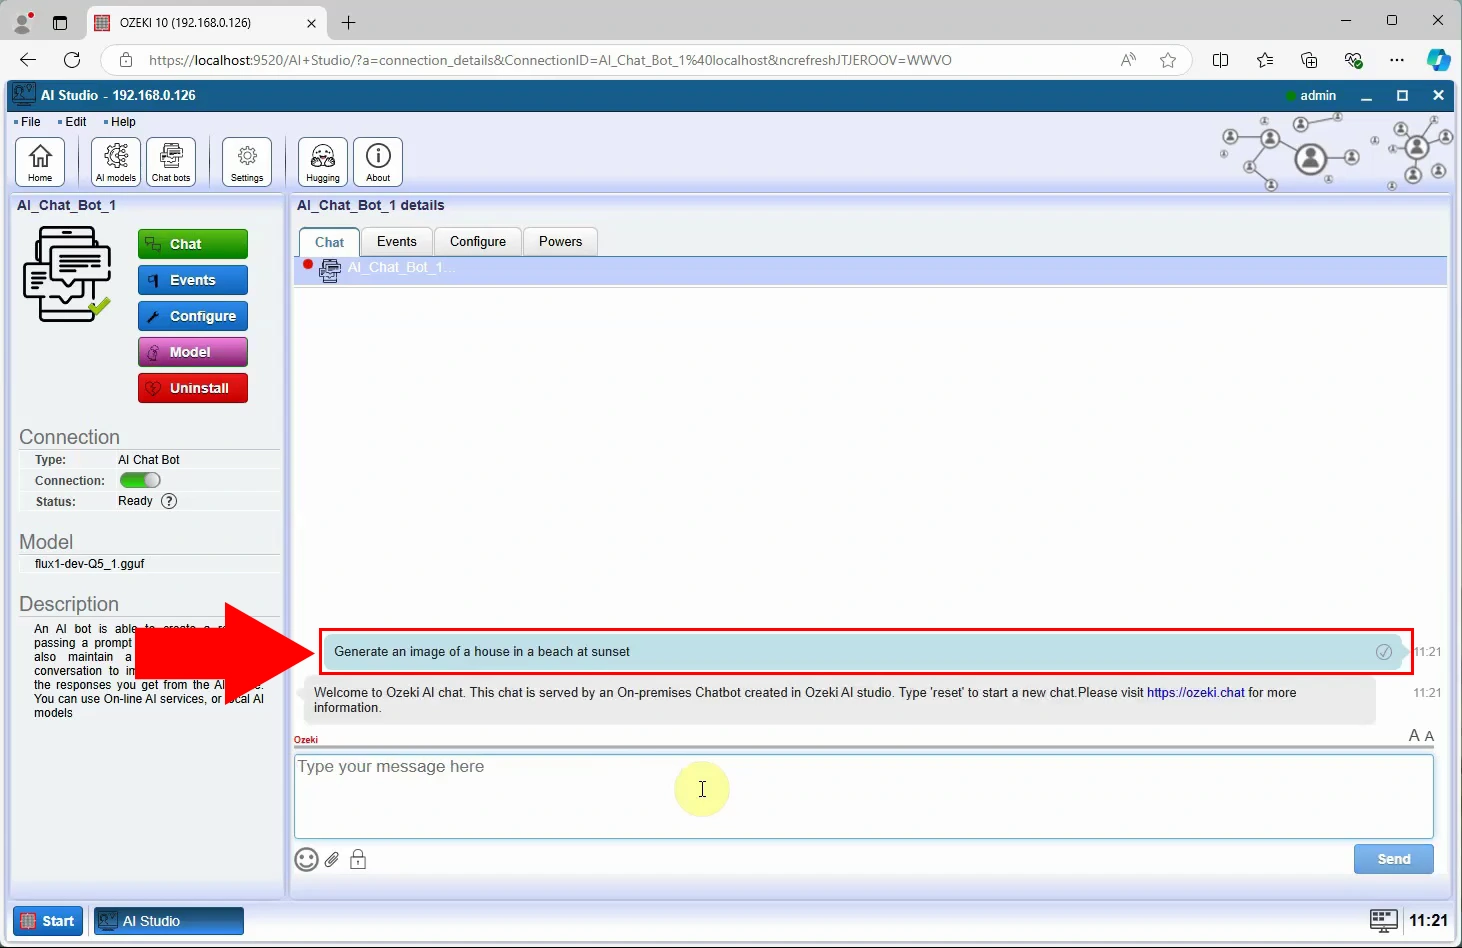Open browser Settings and more ellipsis
The width and height of the screenshot is (1462, 948).
tap(1397, 60)
